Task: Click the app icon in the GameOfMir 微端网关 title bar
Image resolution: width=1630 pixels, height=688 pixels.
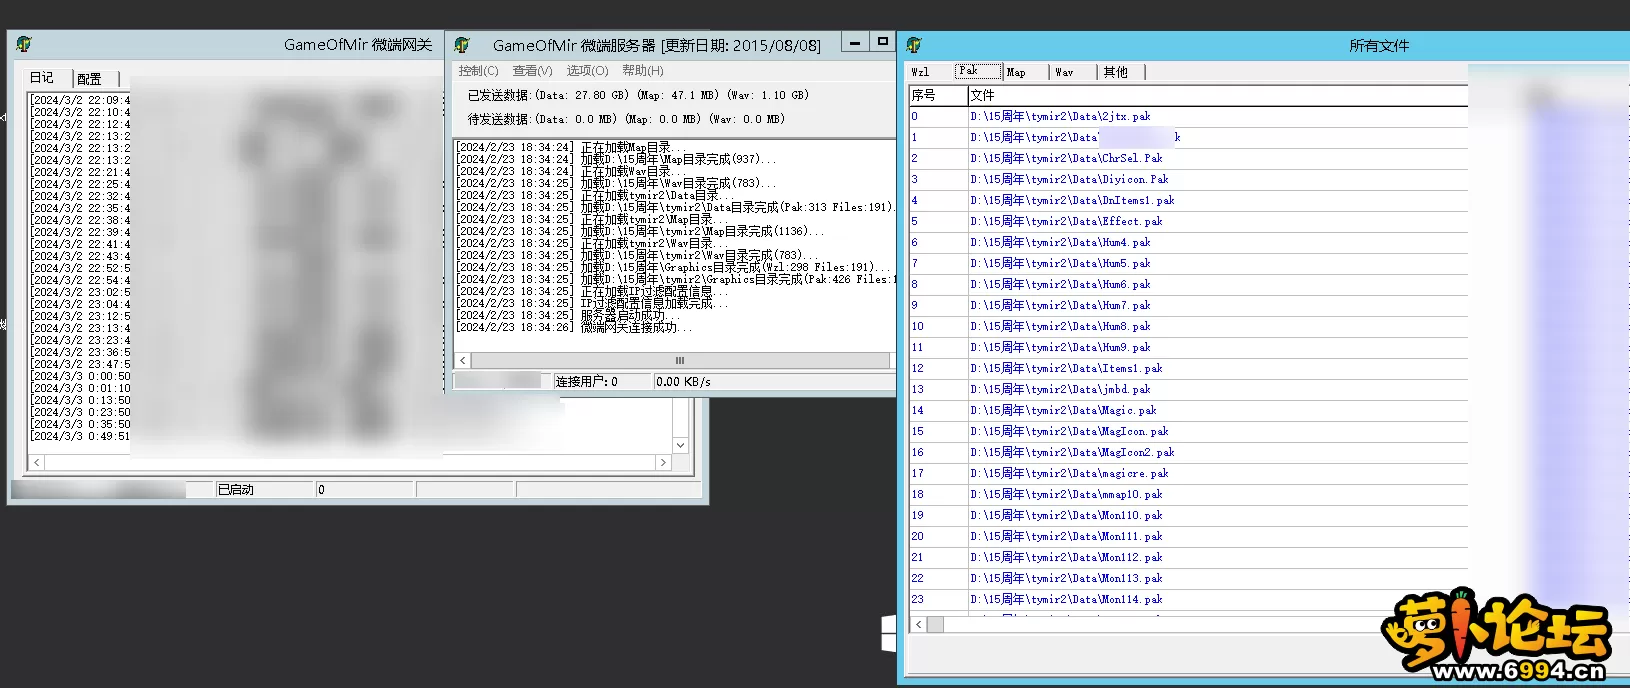Action: pos(24,44)
